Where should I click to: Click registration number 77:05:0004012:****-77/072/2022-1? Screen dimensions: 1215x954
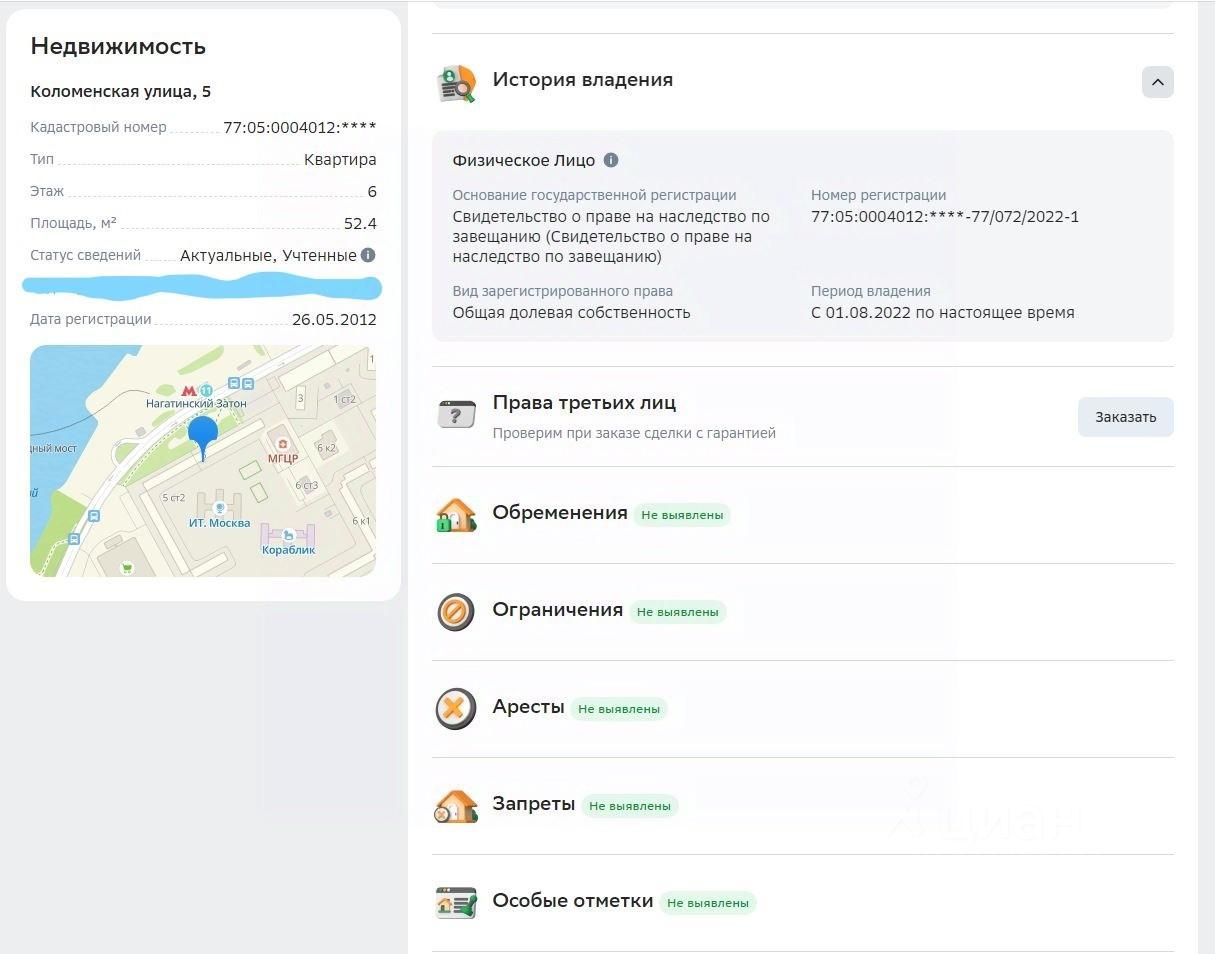click(x=945, y=216)
